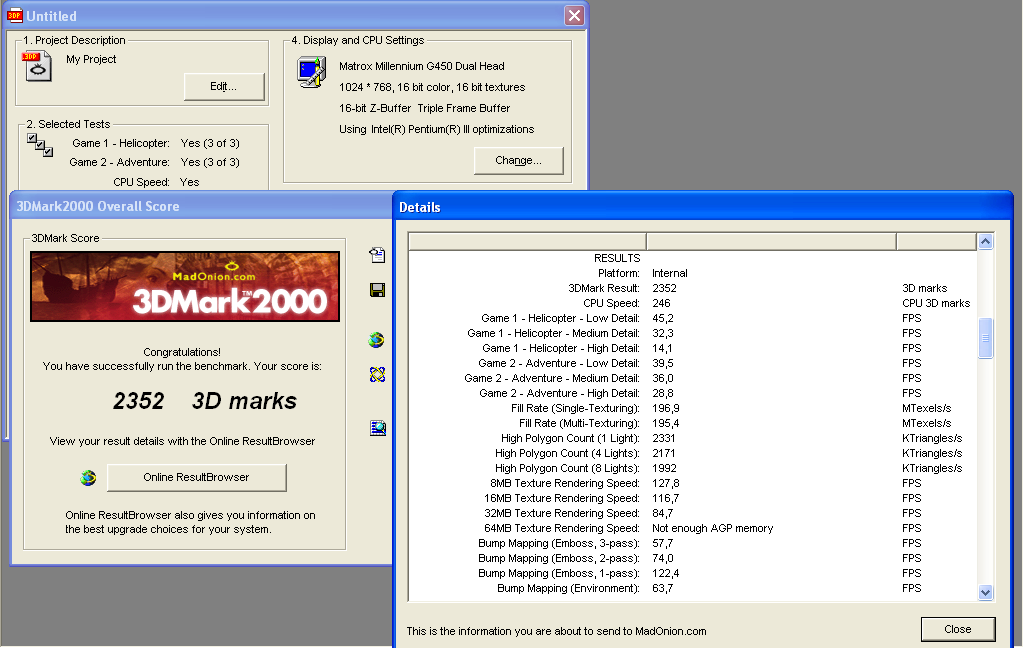This screenshot has height=648, width=1024.
Task: Click the floppy disk save icon
Action: pyautogui.click(x=377, y=290)
